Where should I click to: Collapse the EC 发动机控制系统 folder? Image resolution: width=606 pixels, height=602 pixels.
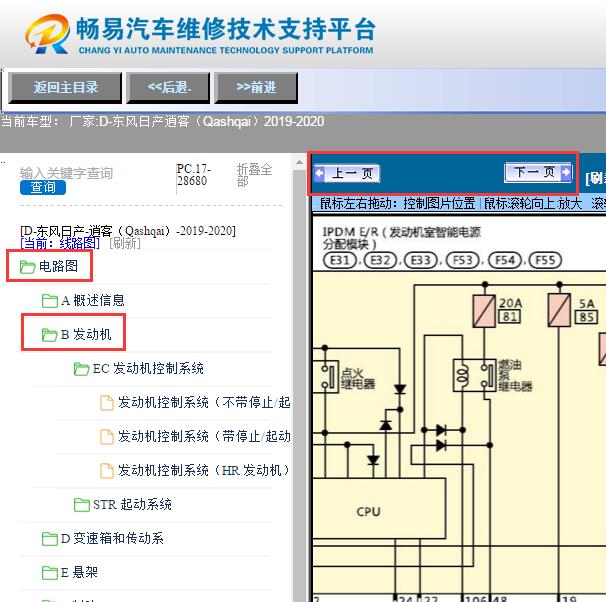pyautogui.click(x=148, y=368)
